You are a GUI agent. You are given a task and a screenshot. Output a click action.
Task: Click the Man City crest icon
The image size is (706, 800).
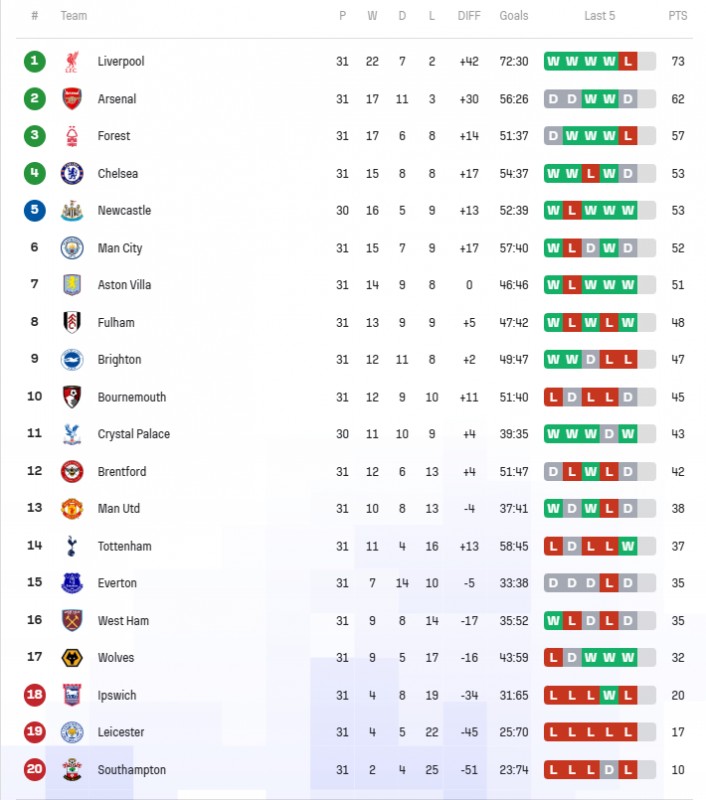pyautogui.click(x=72, y=248)
